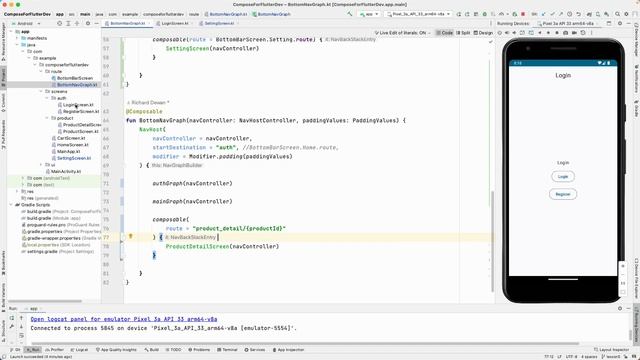Switch editor to Code view

pyautogui.click(x=444, y=33)
